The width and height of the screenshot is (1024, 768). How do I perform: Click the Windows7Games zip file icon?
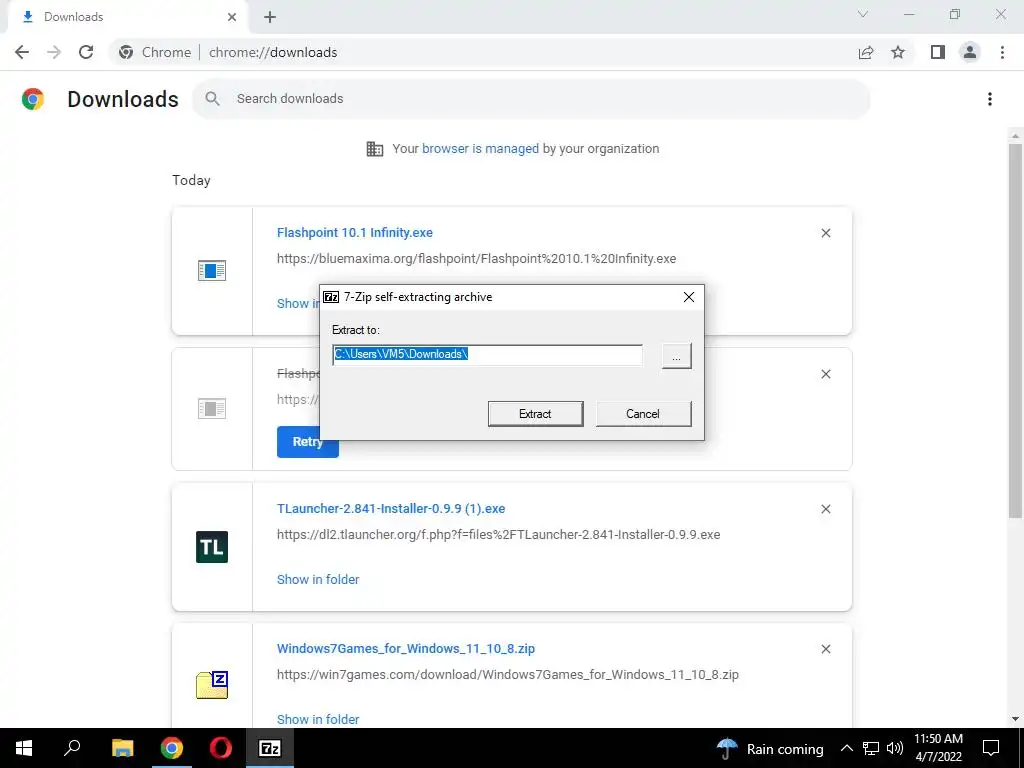[x=212, y=684]
